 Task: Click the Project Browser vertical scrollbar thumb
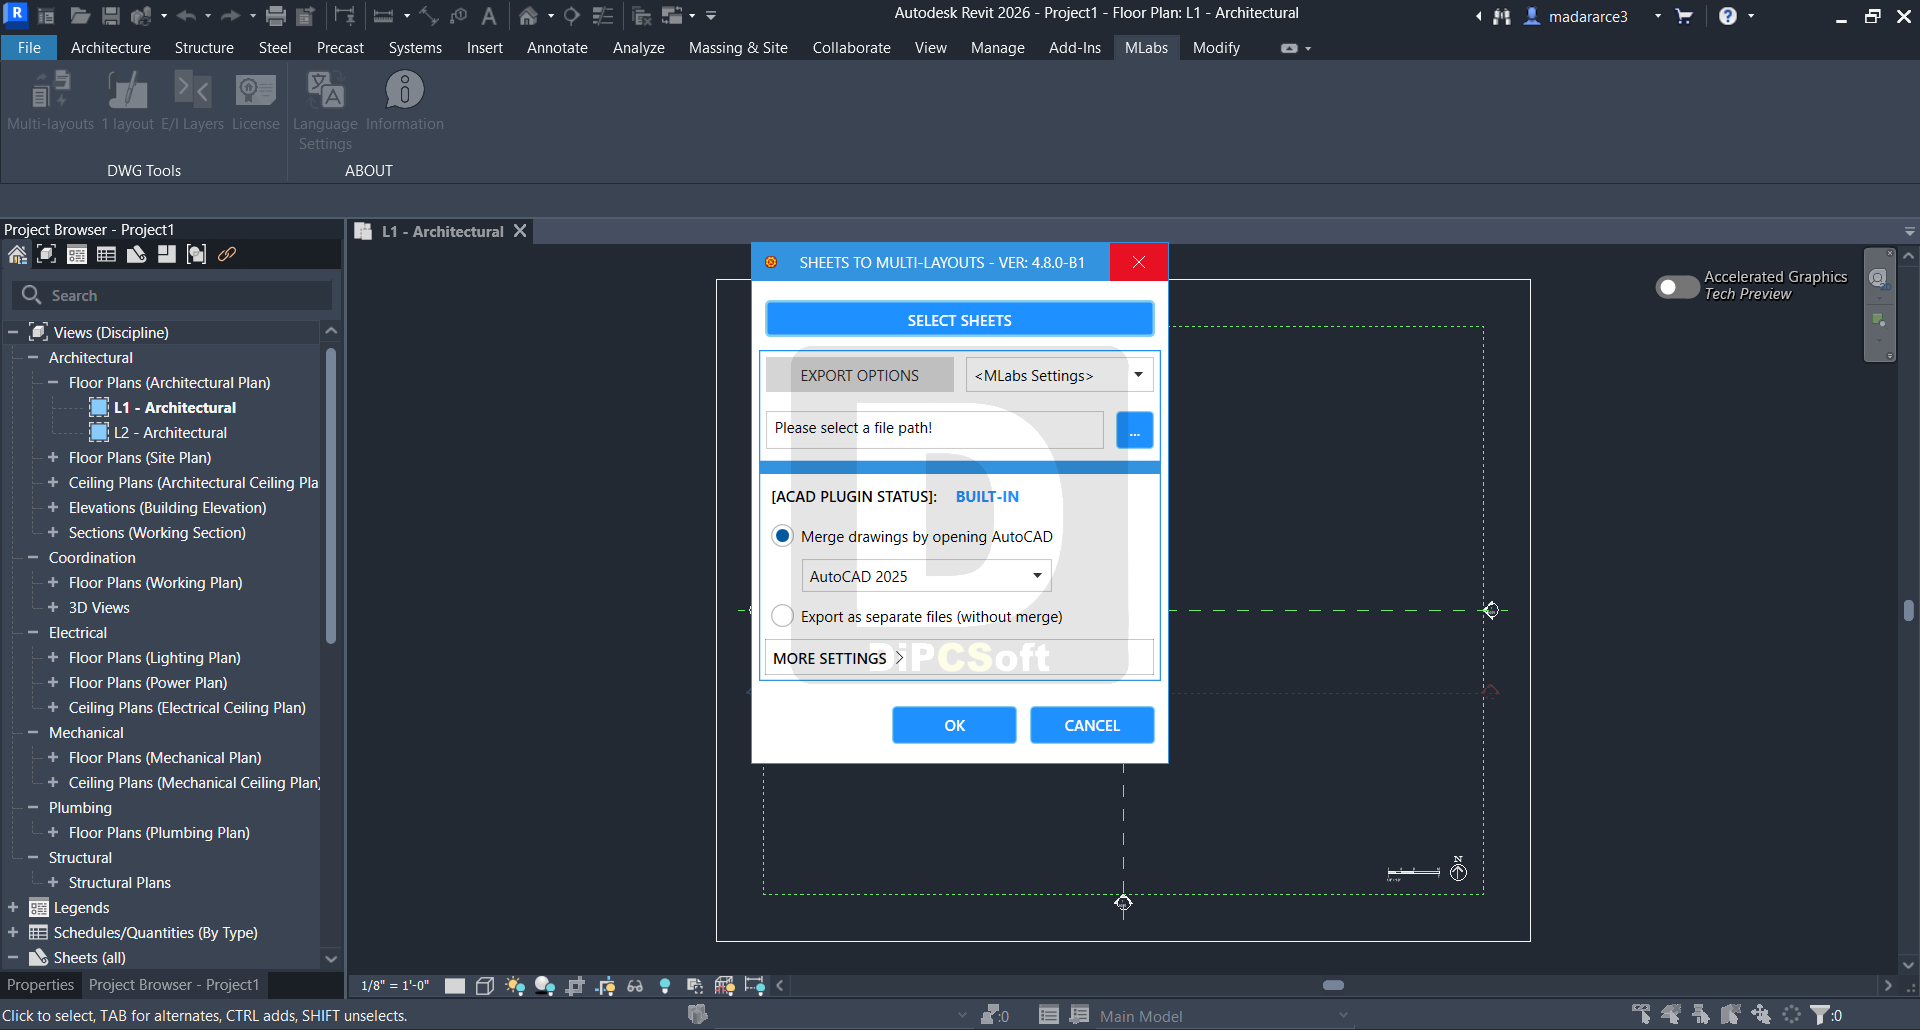click(x=330, y=495)
